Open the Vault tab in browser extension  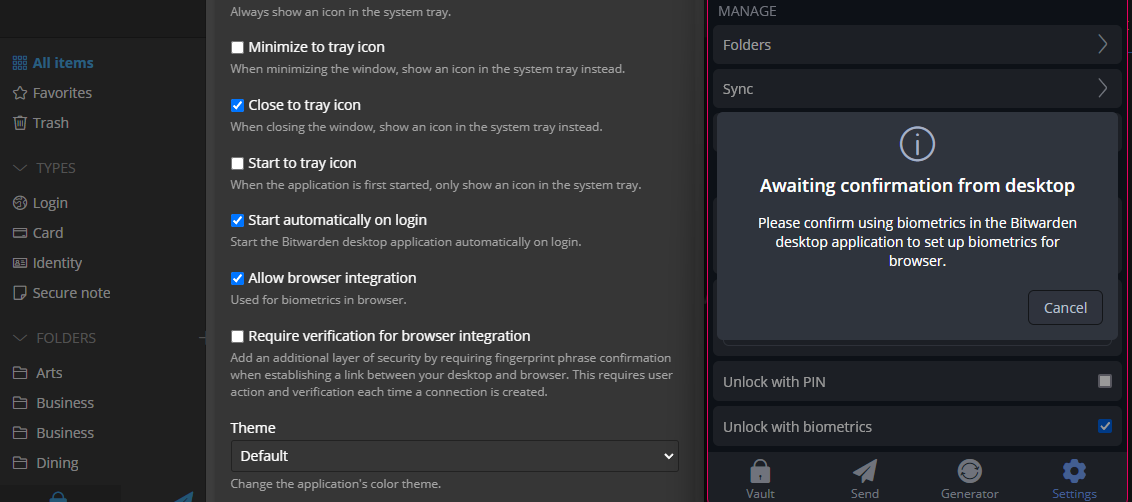click(760, 480)
